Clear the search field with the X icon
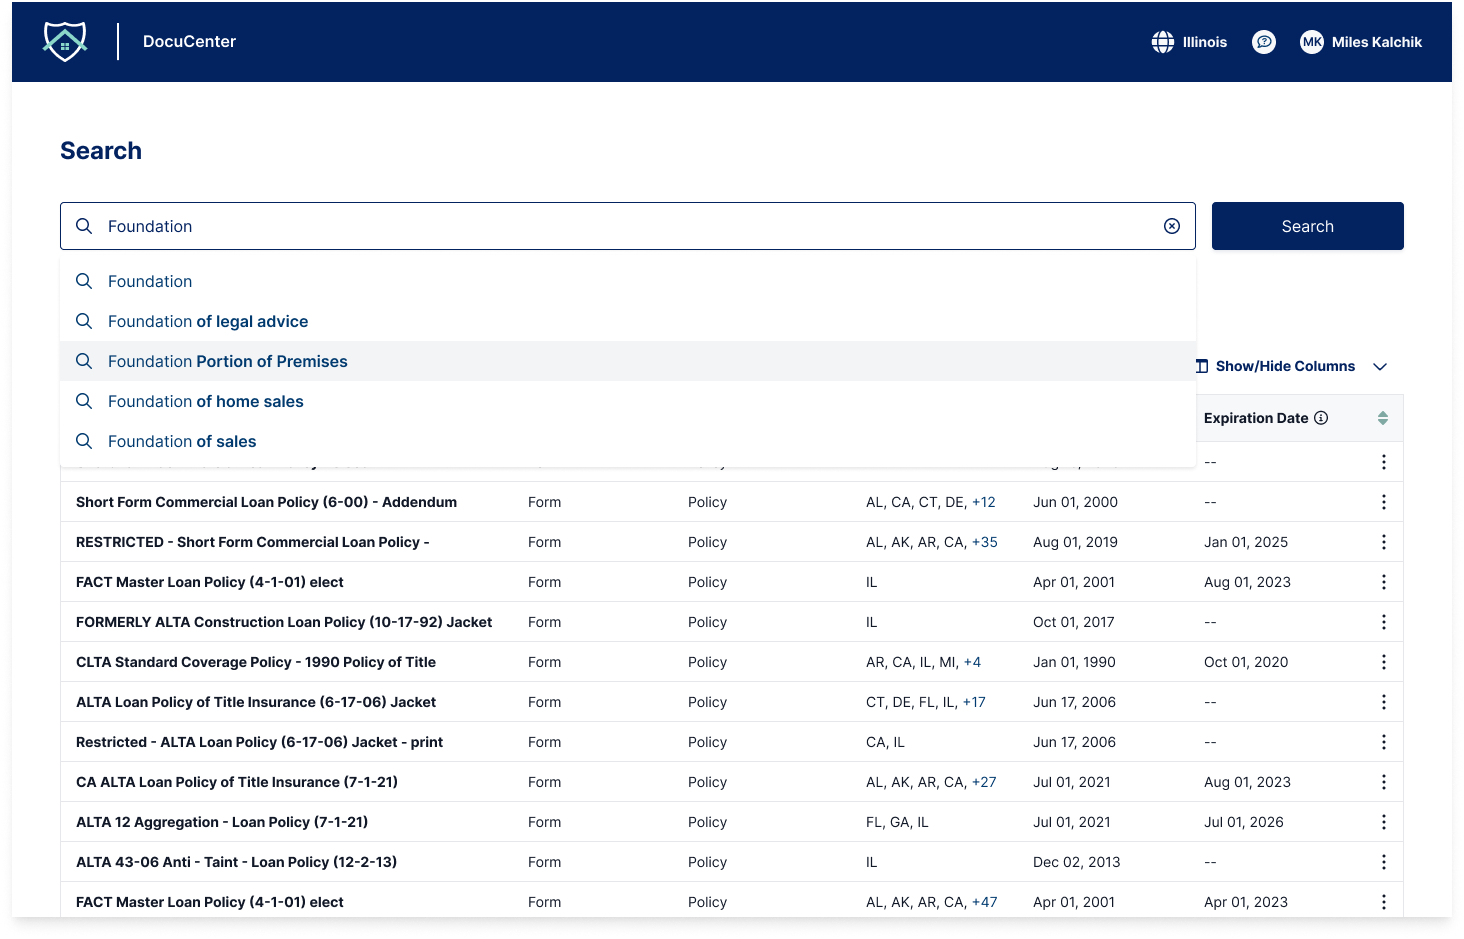The width and height of the screenshot is (1464, 939). coord(1172,226)
